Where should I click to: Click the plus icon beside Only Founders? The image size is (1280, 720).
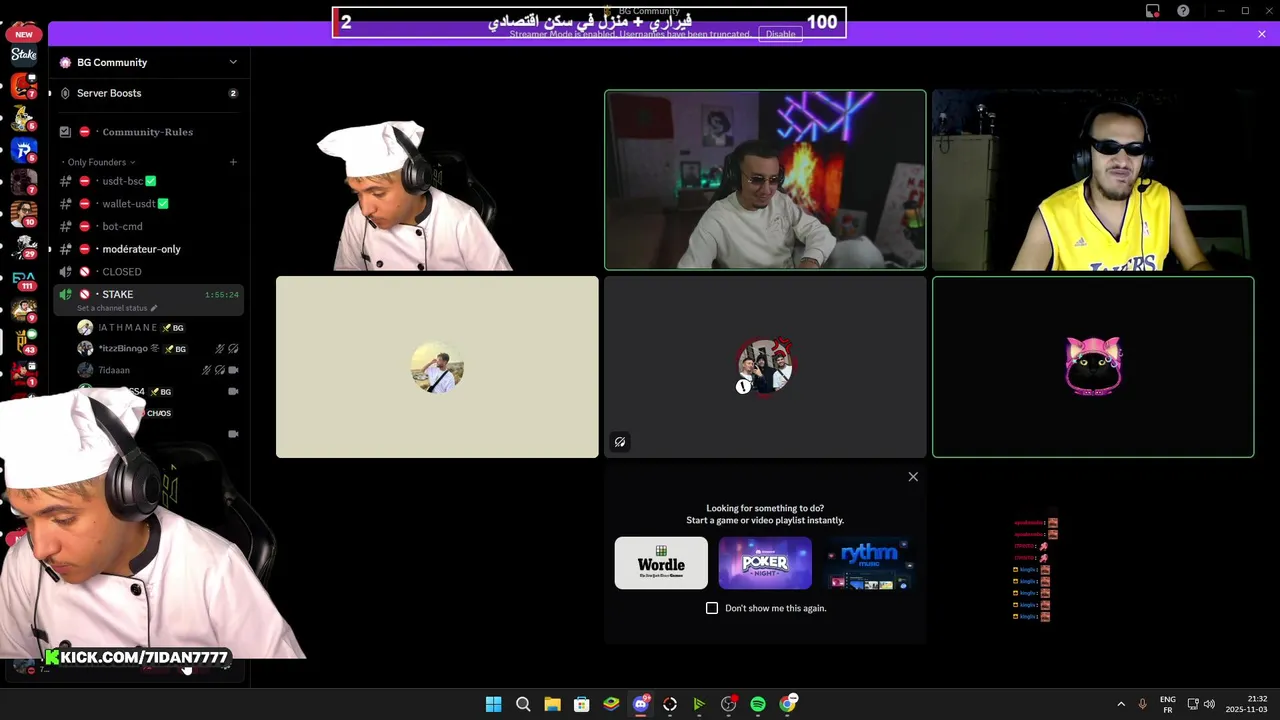point(233,162)
